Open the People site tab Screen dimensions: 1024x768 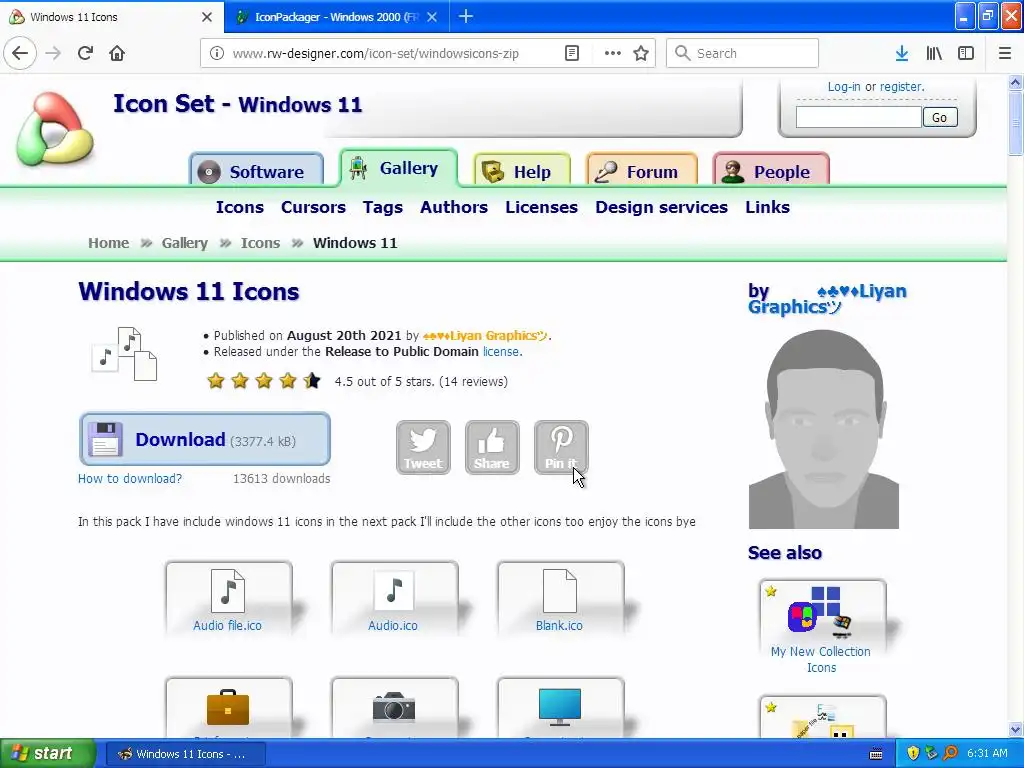tap(771, 171)
